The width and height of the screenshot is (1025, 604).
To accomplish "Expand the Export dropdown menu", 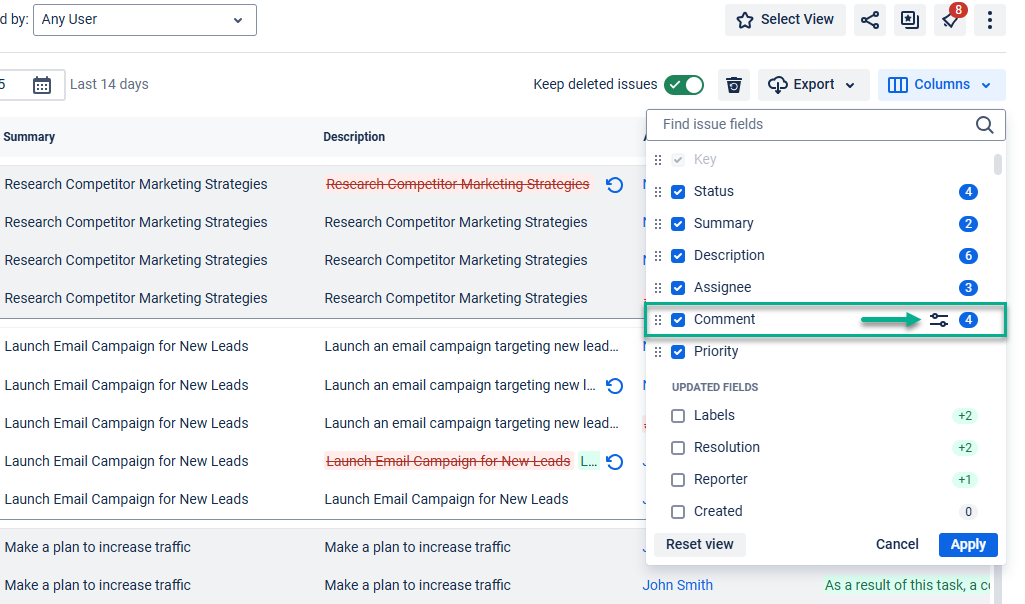I will (813, 85).
